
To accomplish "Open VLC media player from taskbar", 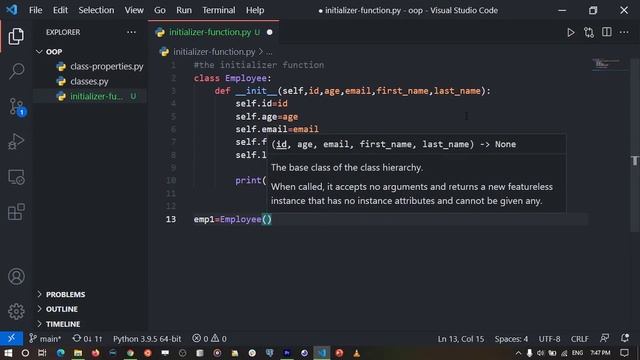I will [x=356, y=353].
